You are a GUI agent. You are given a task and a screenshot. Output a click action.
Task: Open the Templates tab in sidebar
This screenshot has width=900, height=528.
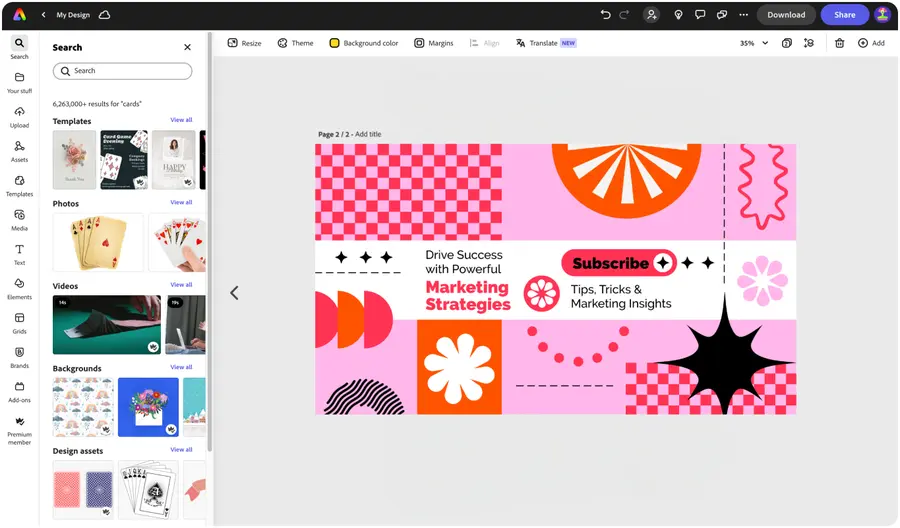[x=19, y=185]
